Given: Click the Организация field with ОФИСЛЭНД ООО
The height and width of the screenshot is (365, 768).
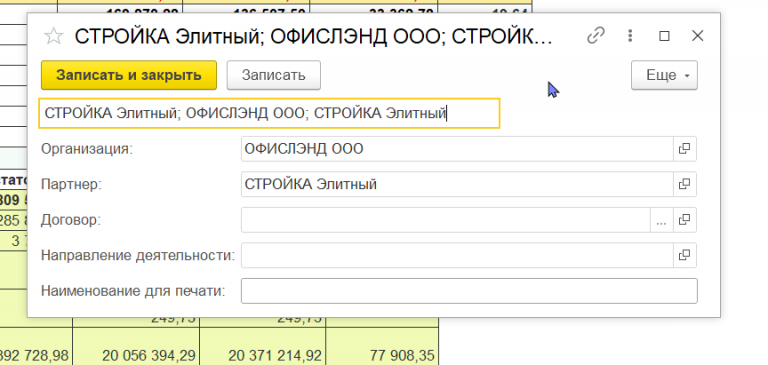Looking at the screenshot, I should click(x=457, y=149).
